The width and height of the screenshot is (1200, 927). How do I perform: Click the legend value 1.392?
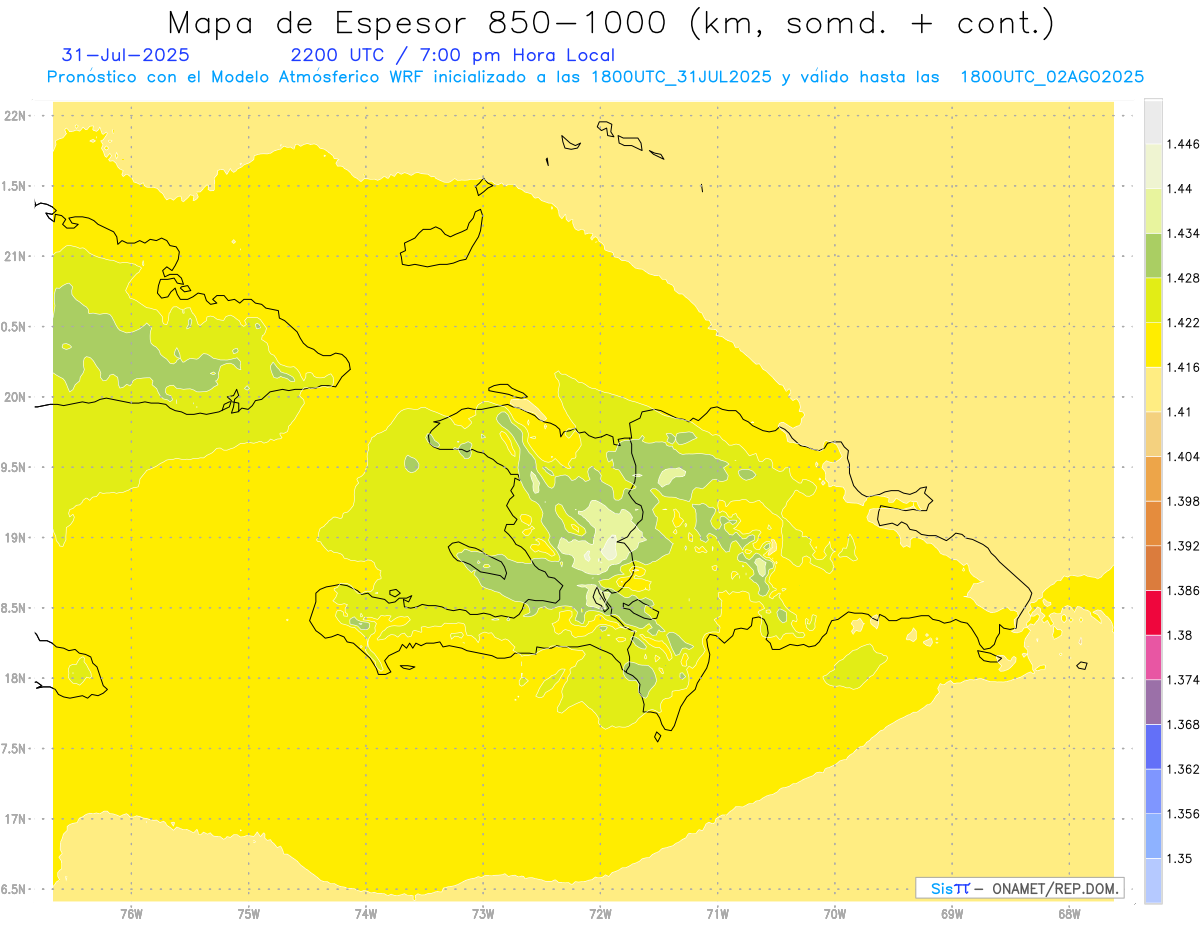(1183, 545)
